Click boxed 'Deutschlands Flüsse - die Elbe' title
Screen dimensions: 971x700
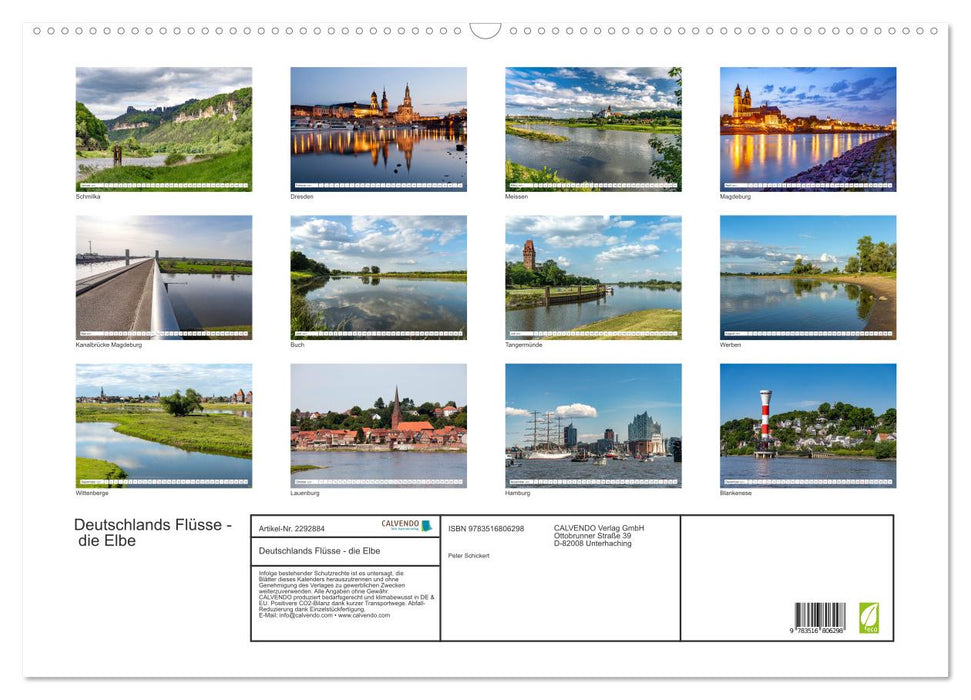click(x=320, y=551)
